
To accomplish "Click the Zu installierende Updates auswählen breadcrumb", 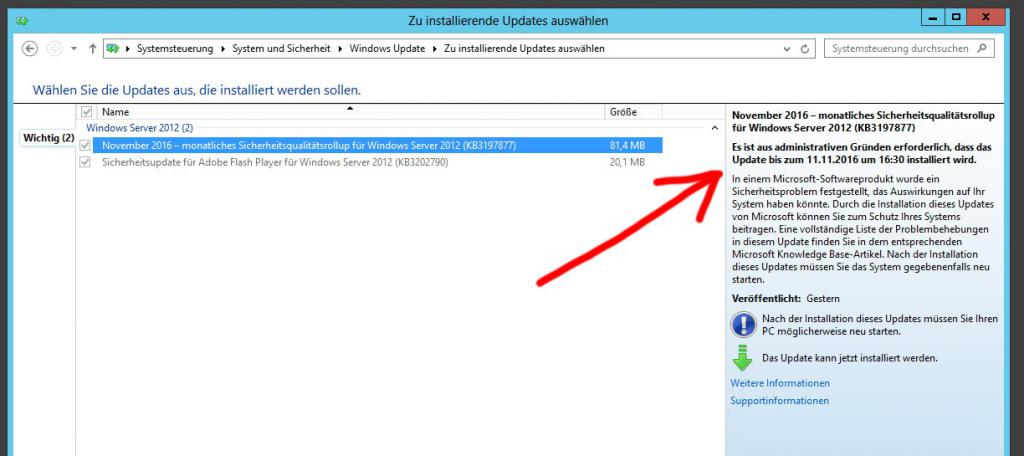I will click(524, 49).
